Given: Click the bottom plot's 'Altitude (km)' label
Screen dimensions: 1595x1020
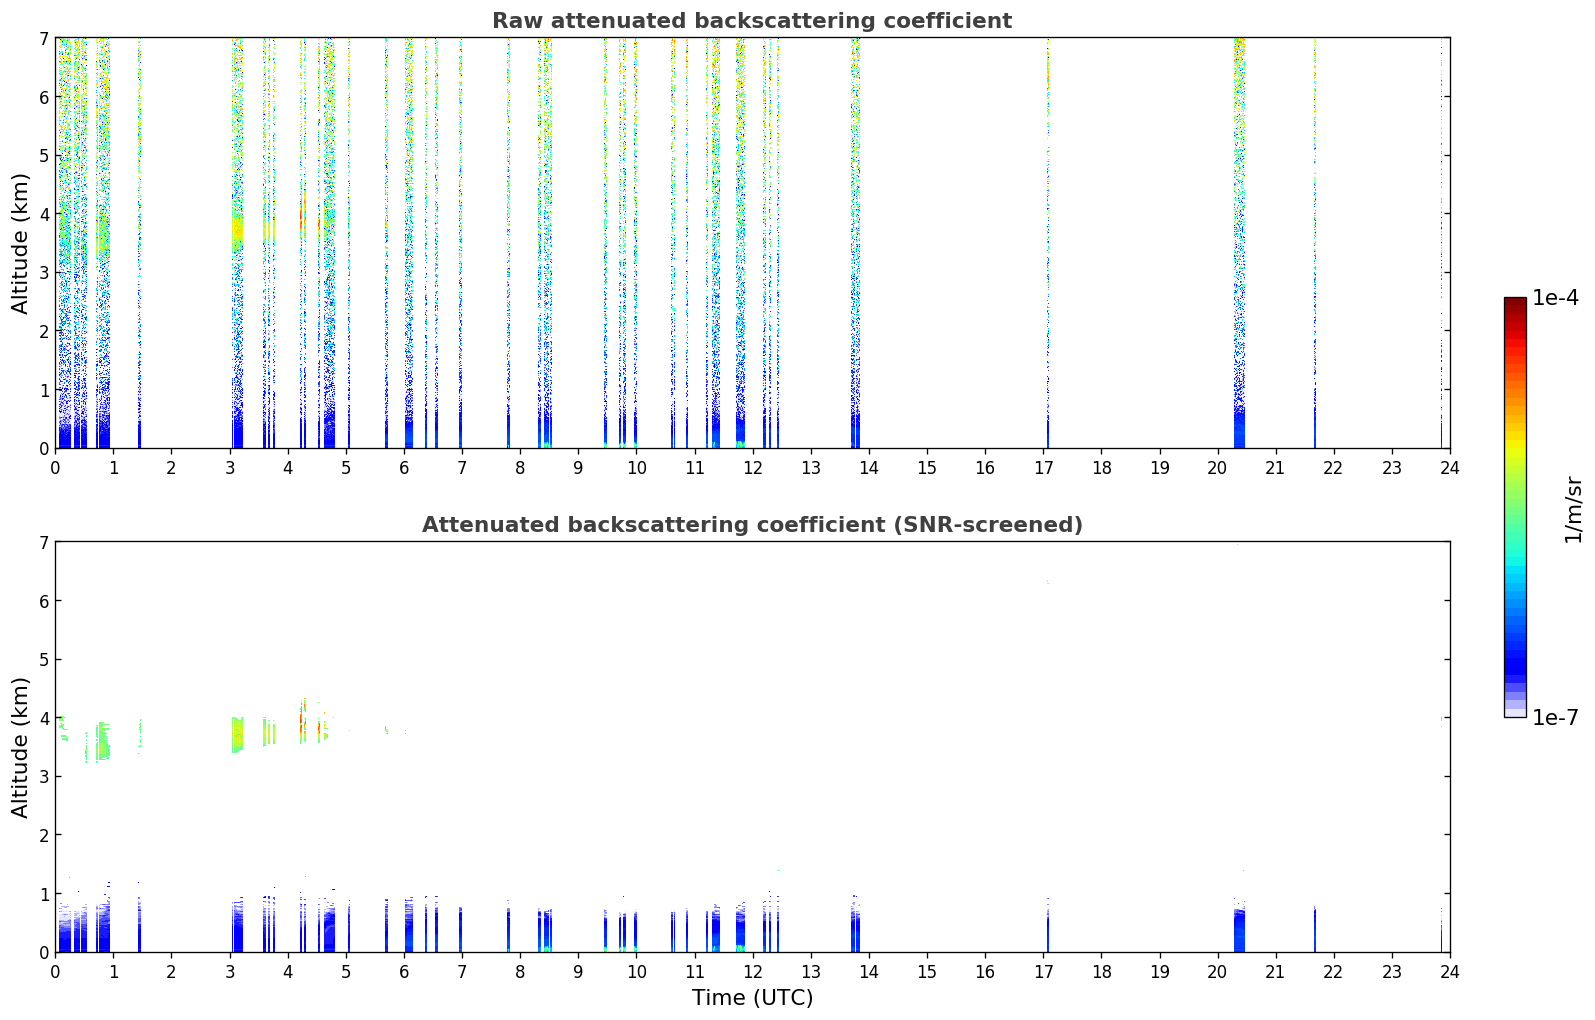Looking at the screenshot, I should coord(21,747).
